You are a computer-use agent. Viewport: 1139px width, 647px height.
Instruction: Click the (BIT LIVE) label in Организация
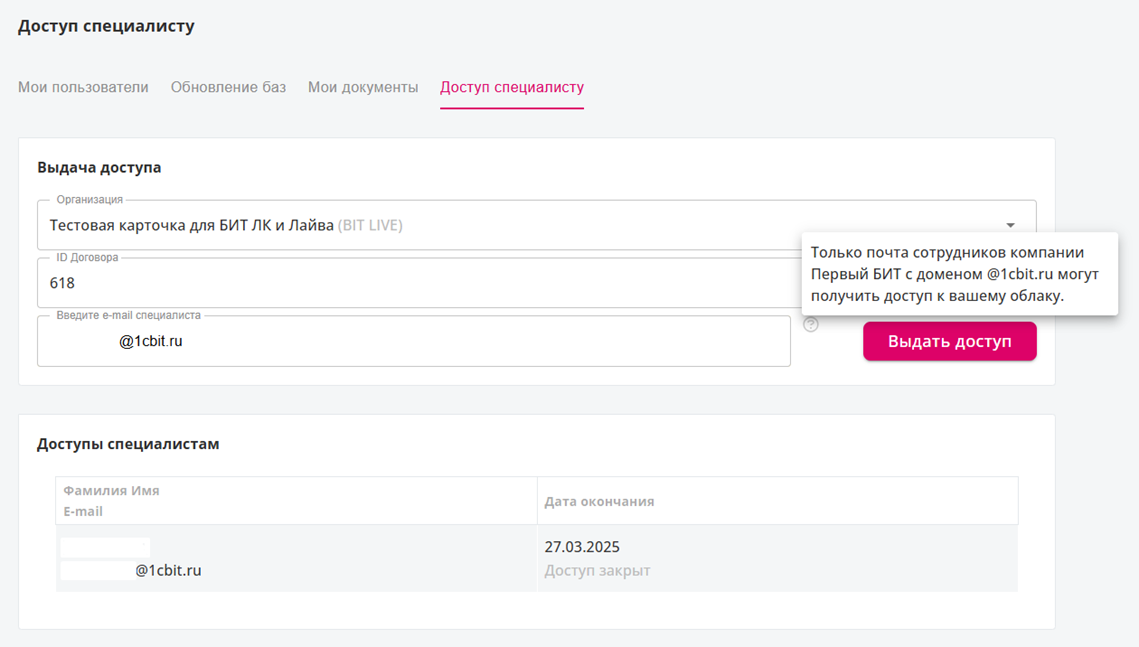tap(370, 225)
